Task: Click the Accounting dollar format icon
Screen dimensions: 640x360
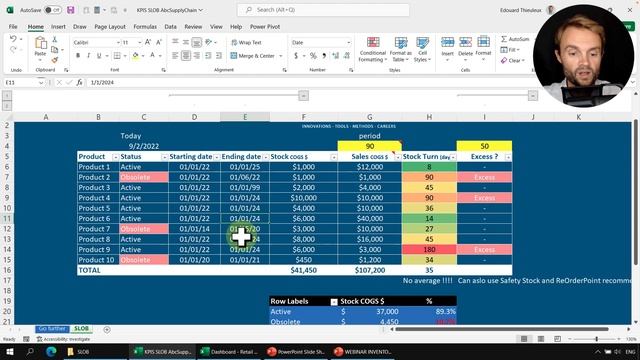Action: [x=296, y=56]
